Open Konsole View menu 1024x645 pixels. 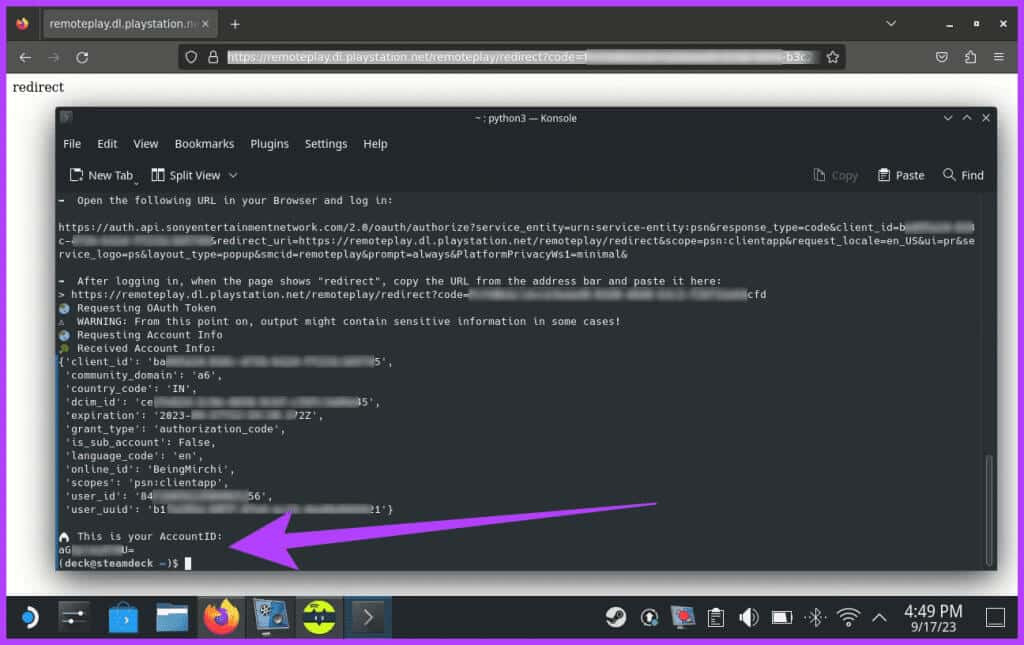click(146, 144)
